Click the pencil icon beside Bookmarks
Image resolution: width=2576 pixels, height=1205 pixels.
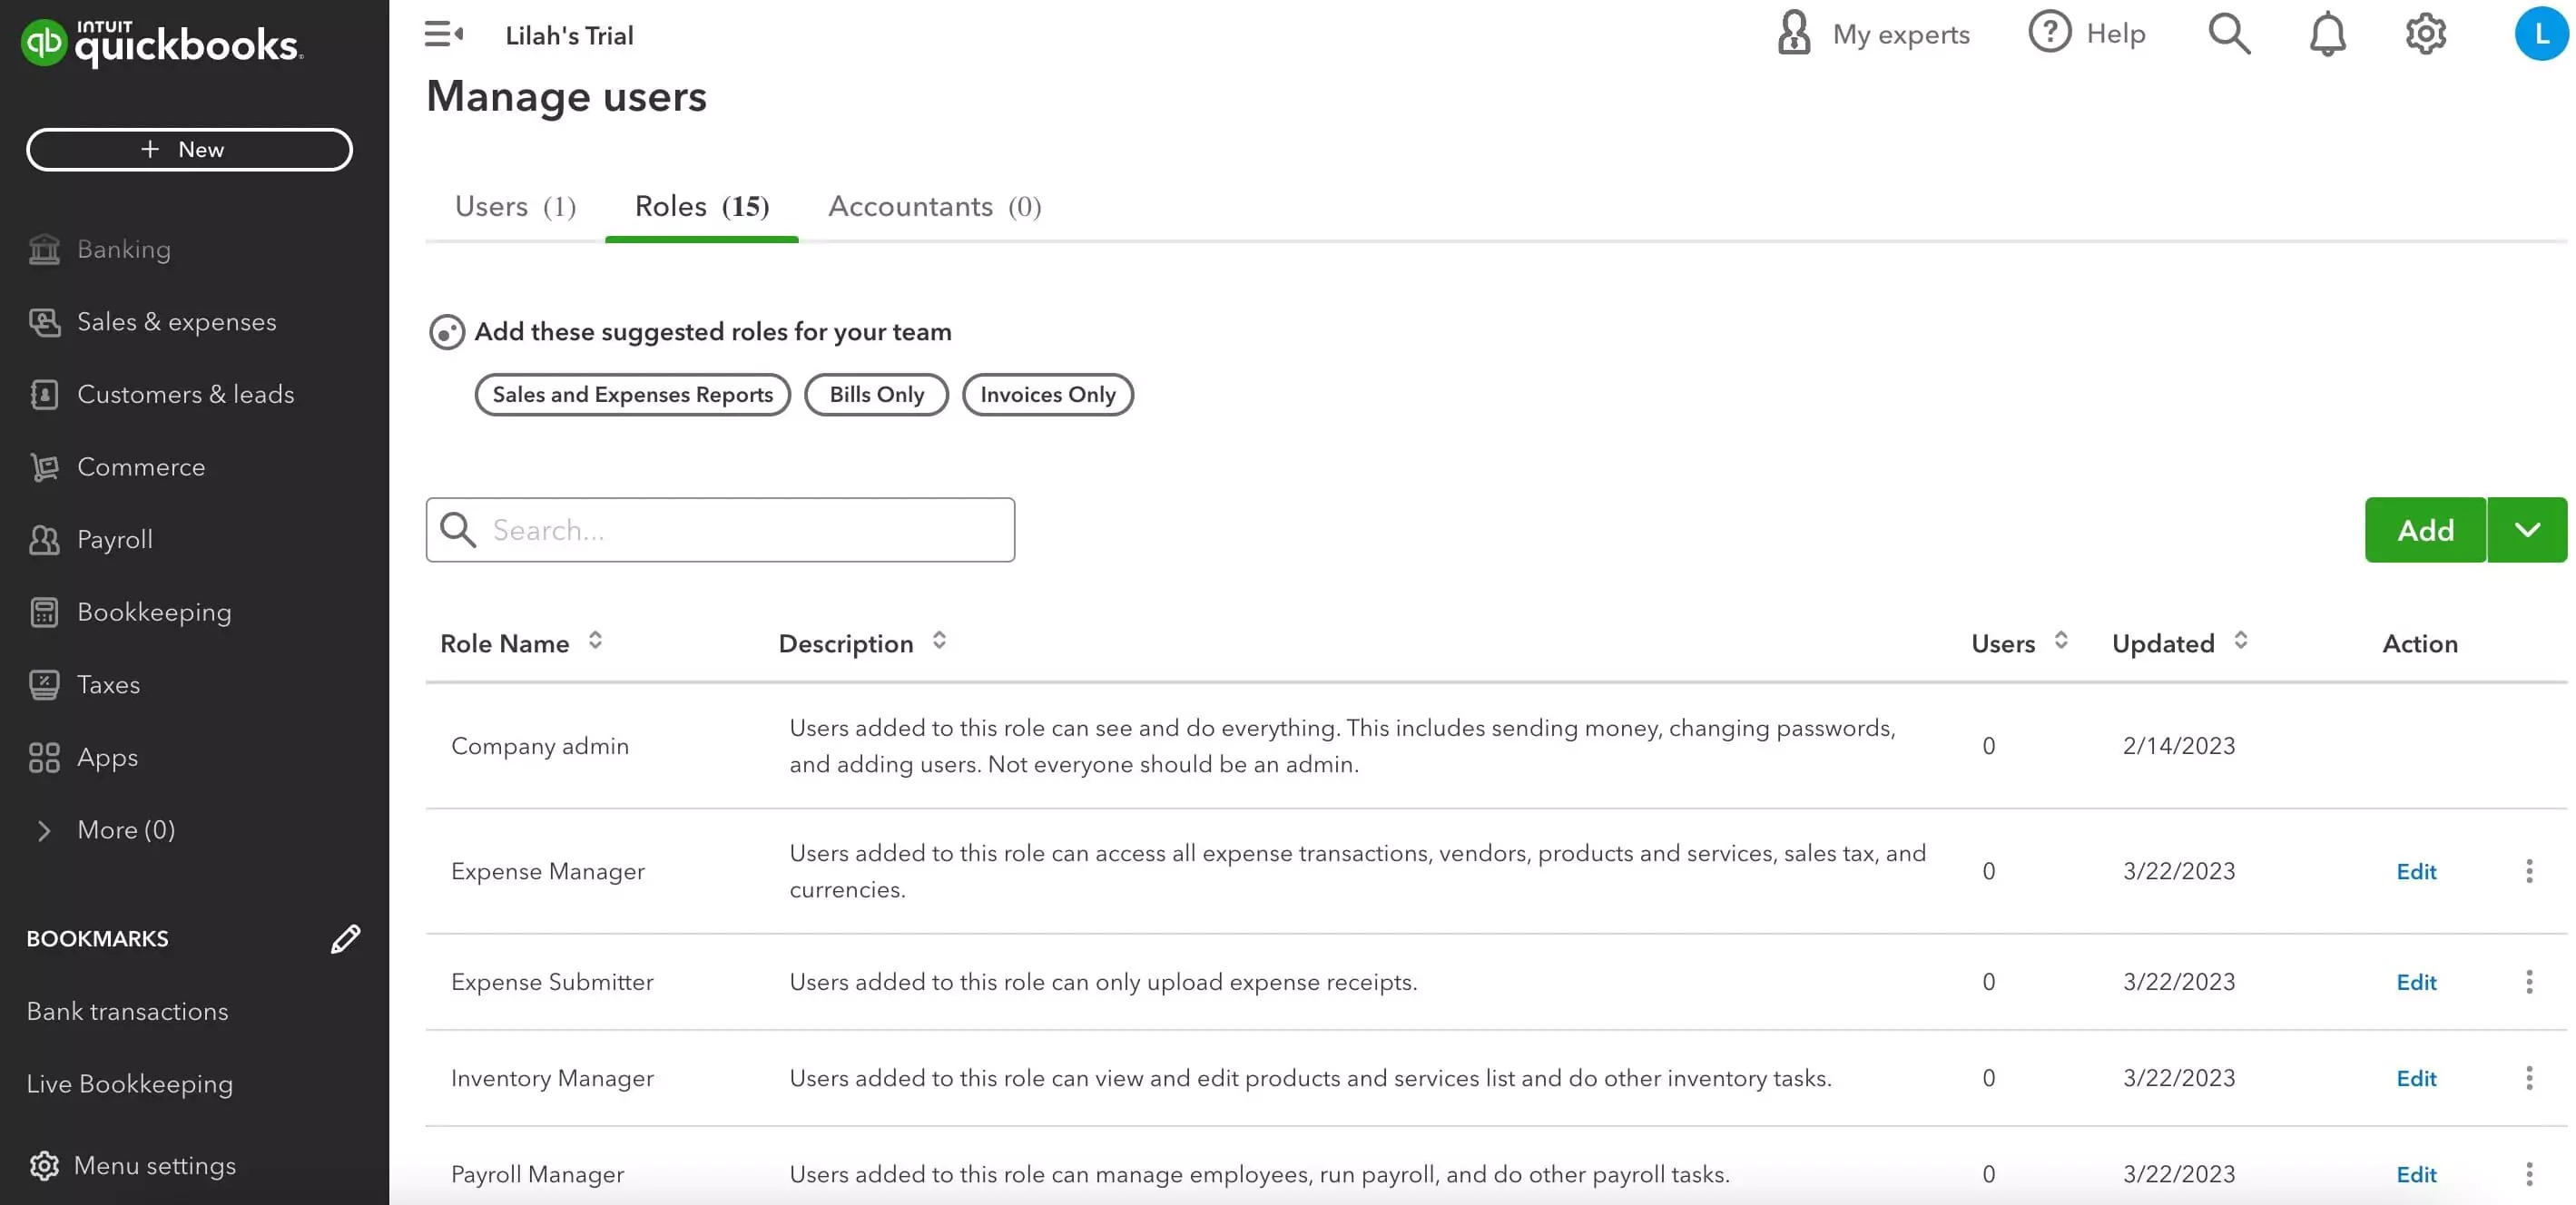(x=345, y=938)
